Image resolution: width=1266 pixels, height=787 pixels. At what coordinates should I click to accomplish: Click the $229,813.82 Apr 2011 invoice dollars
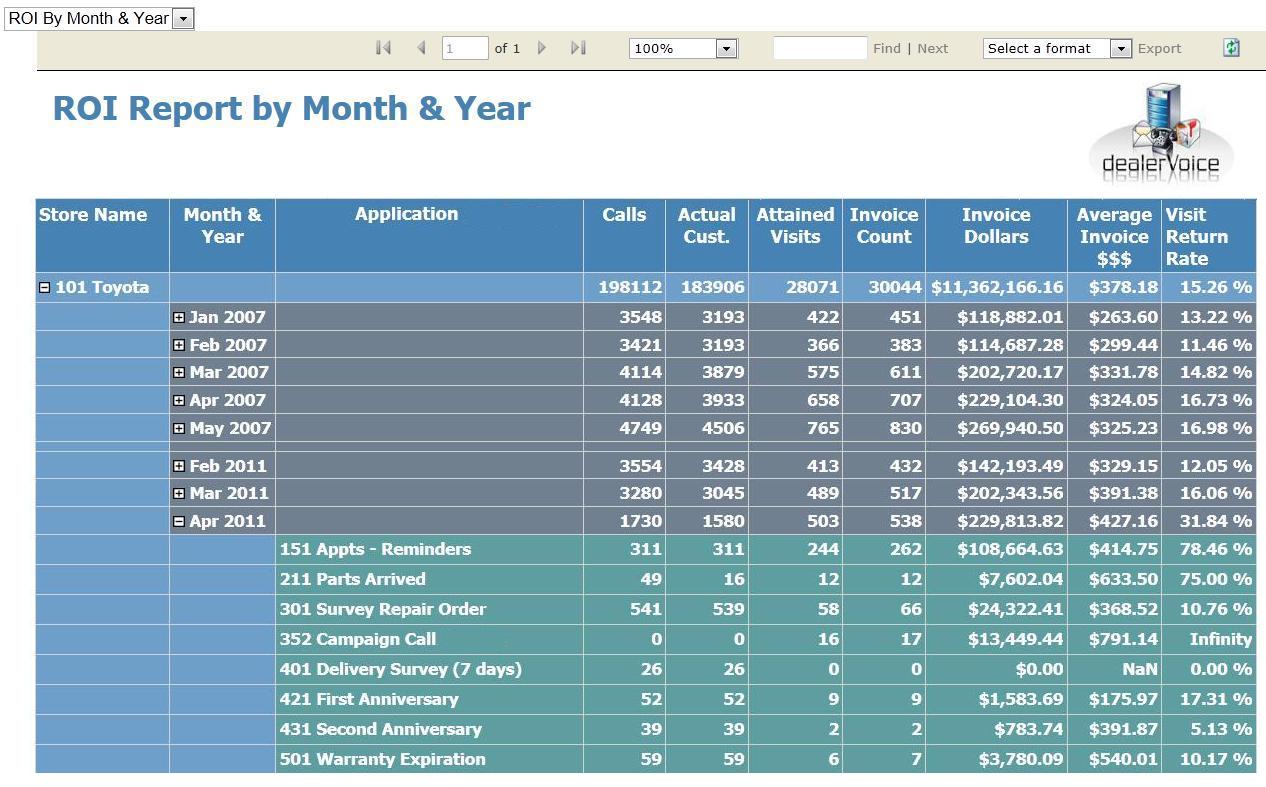tap(1010, 521)
